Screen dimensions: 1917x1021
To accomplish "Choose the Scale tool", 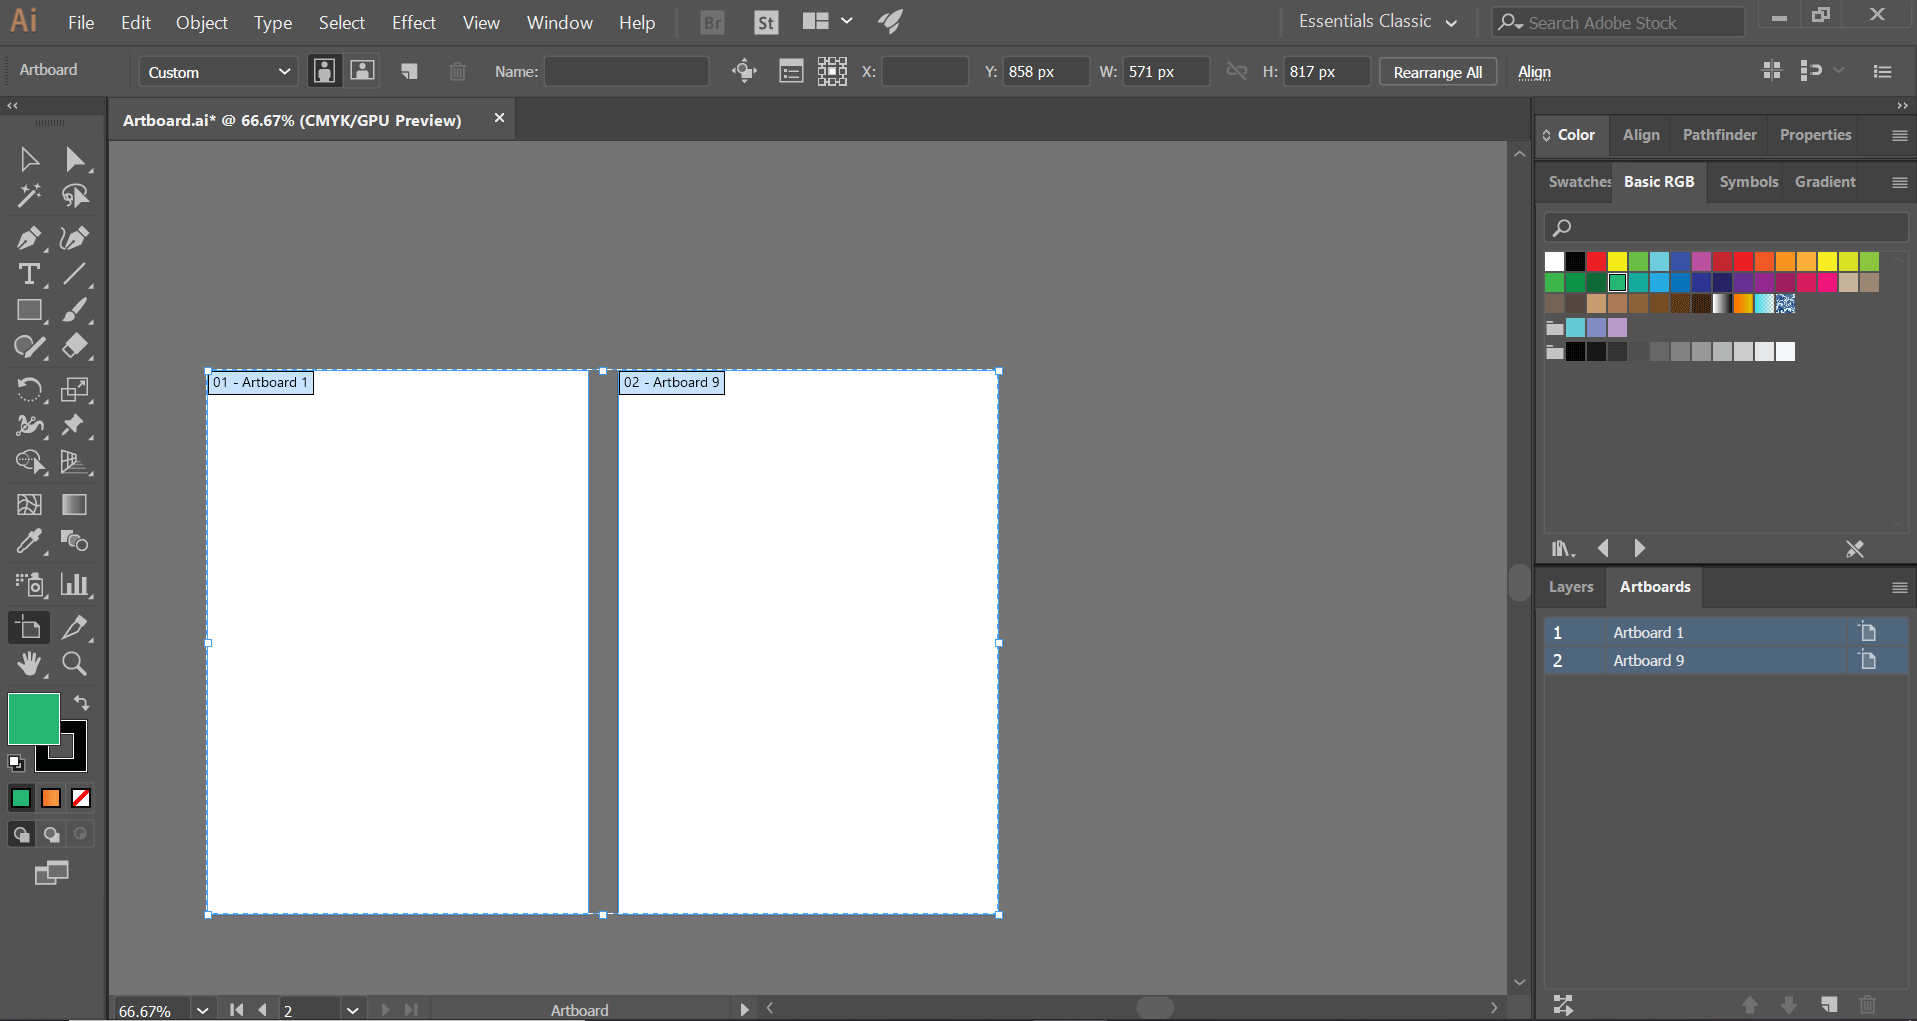I will coord(75,389).
